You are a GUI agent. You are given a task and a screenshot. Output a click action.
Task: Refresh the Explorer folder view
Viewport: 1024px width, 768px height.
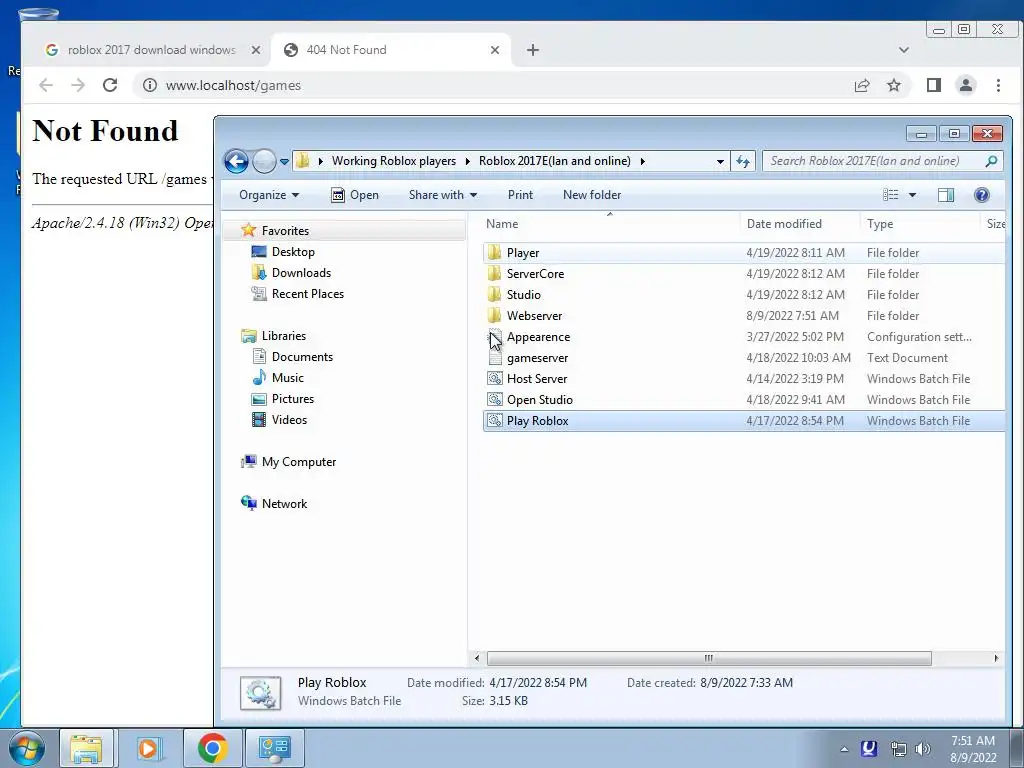point(743,161)
